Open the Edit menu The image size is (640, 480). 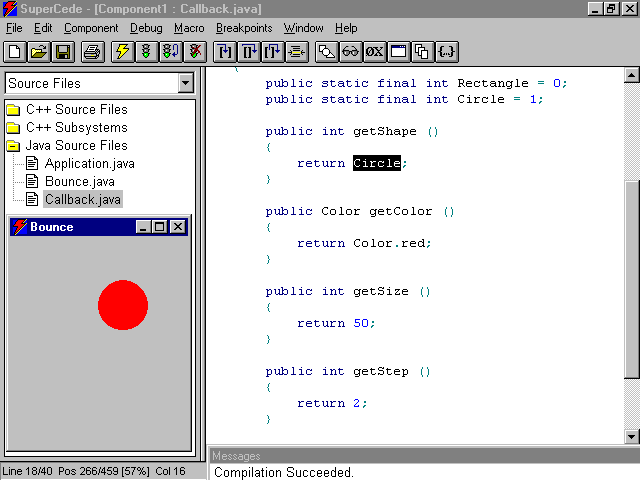point(43,28)
